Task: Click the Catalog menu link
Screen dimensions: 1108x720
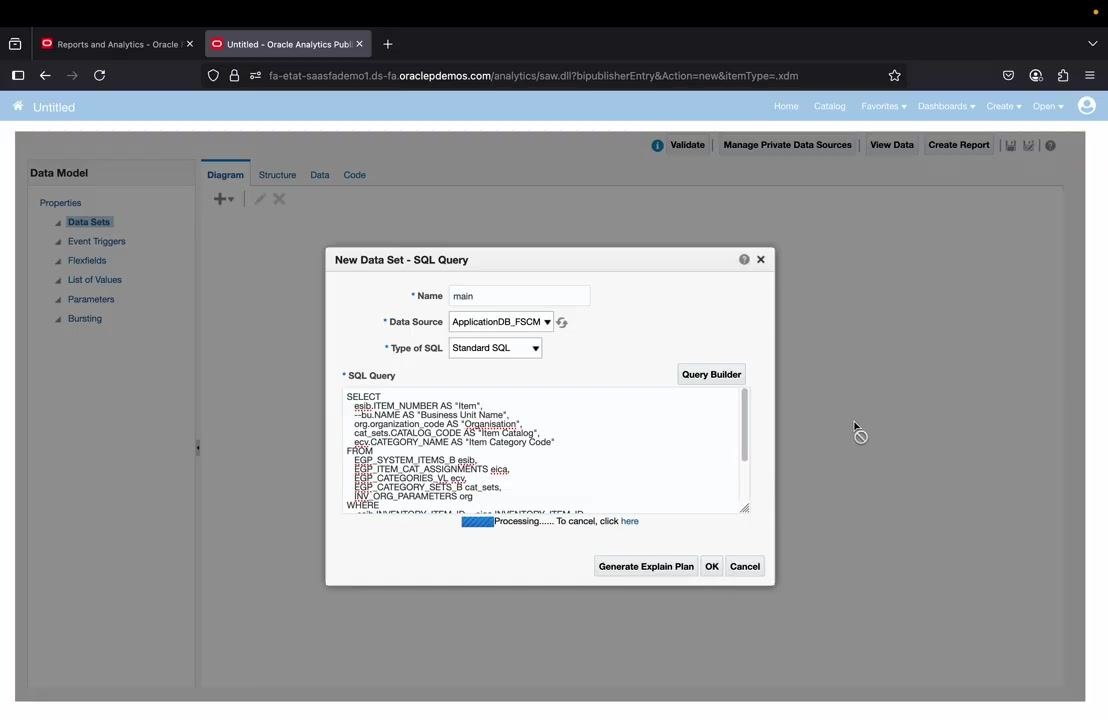Action: click(830, 106)
